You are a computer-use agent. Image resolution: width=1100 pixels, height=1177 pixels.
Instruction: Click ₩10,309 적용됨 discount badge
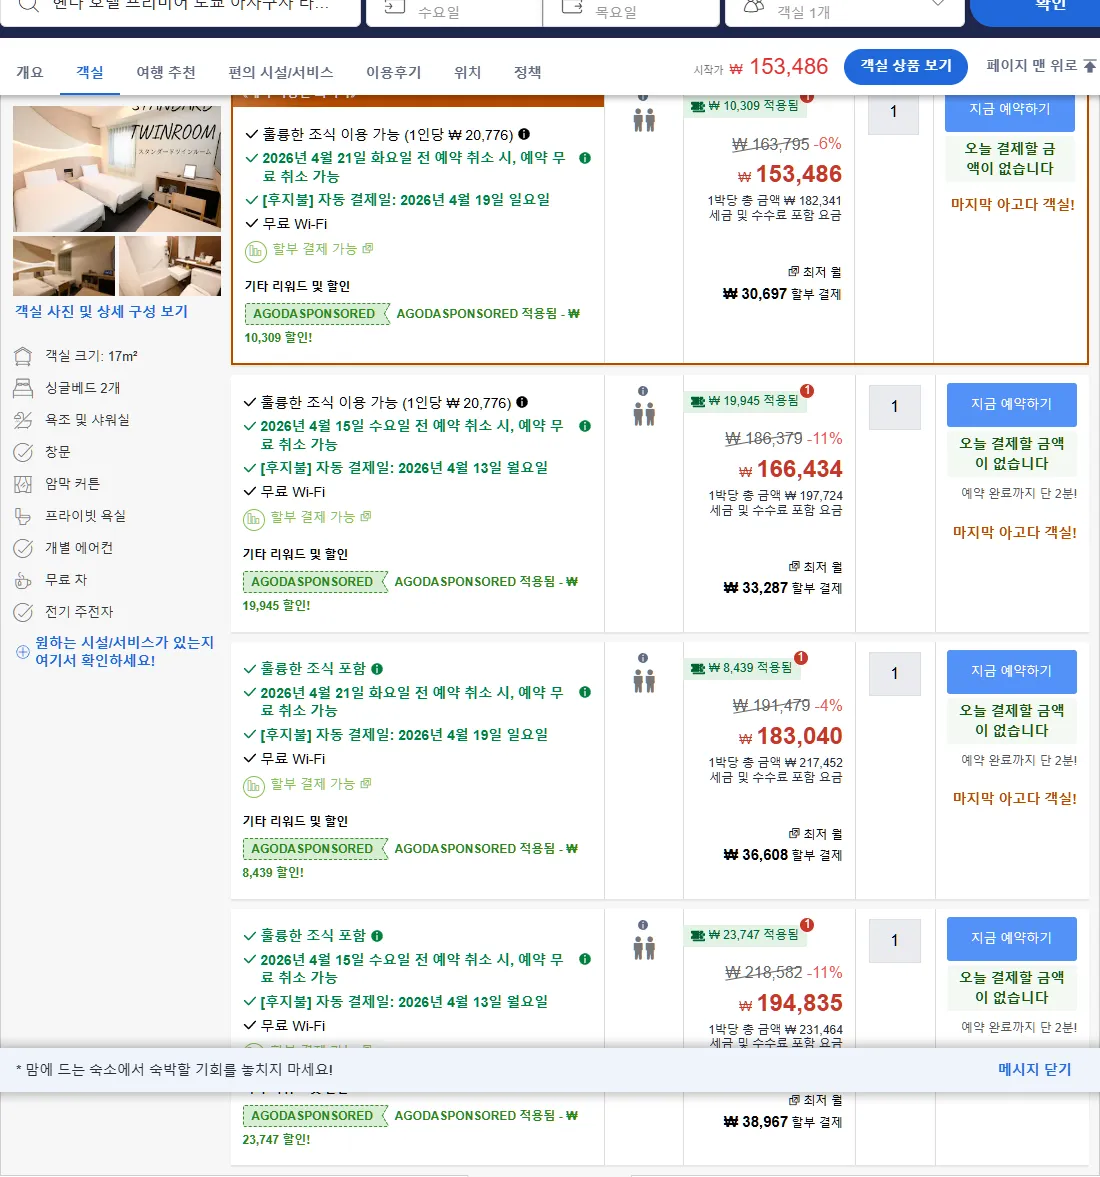coord(745,106)
